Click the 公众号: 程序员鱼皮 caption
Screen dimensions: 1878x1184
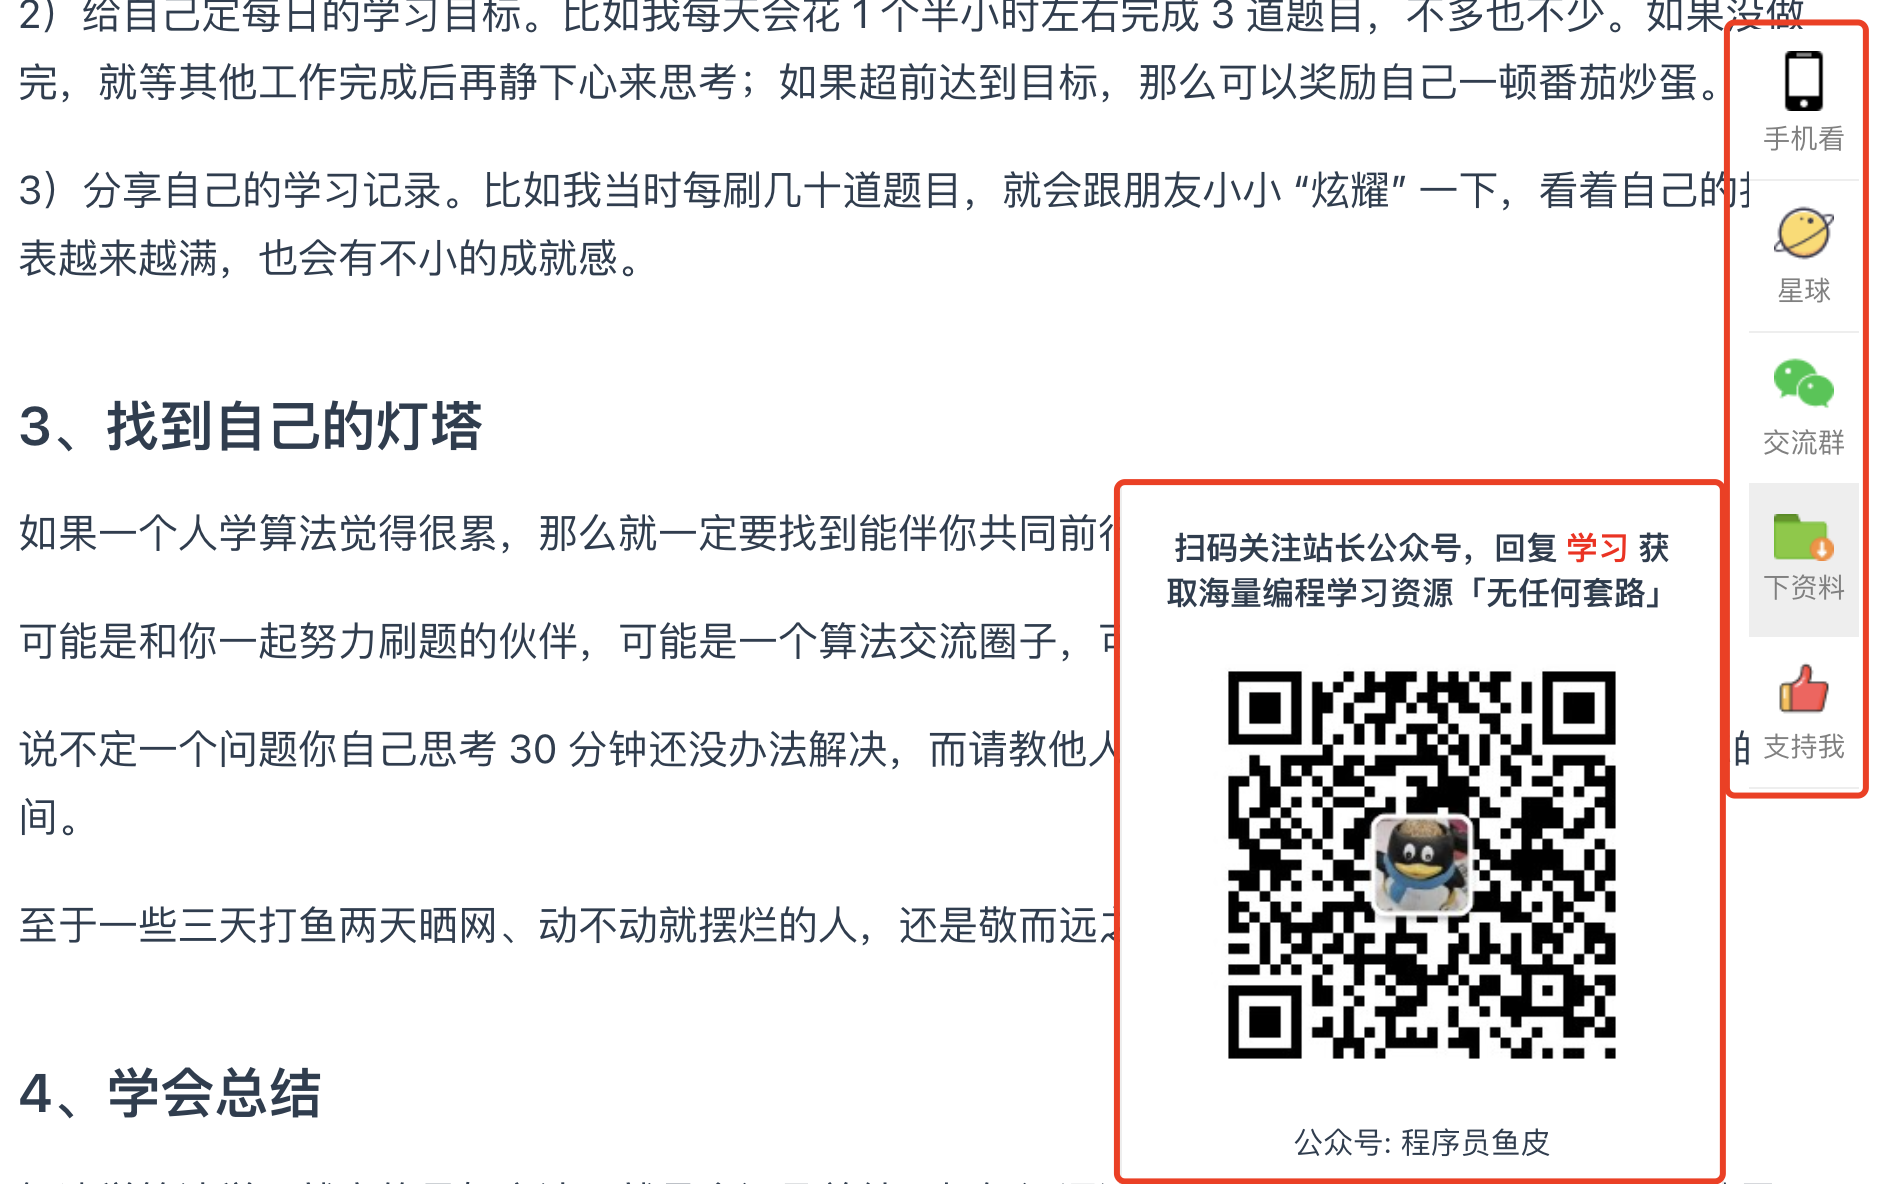(1421, 1142)
